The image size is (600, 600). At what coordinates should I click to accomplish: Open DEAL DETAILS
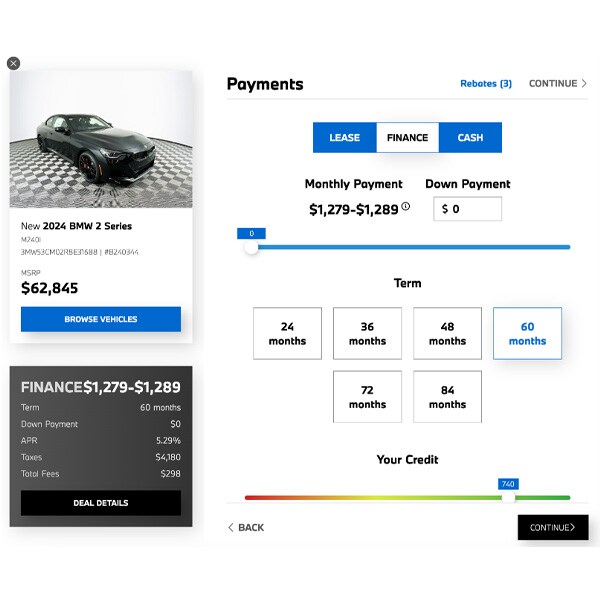[x=101, y=503]
